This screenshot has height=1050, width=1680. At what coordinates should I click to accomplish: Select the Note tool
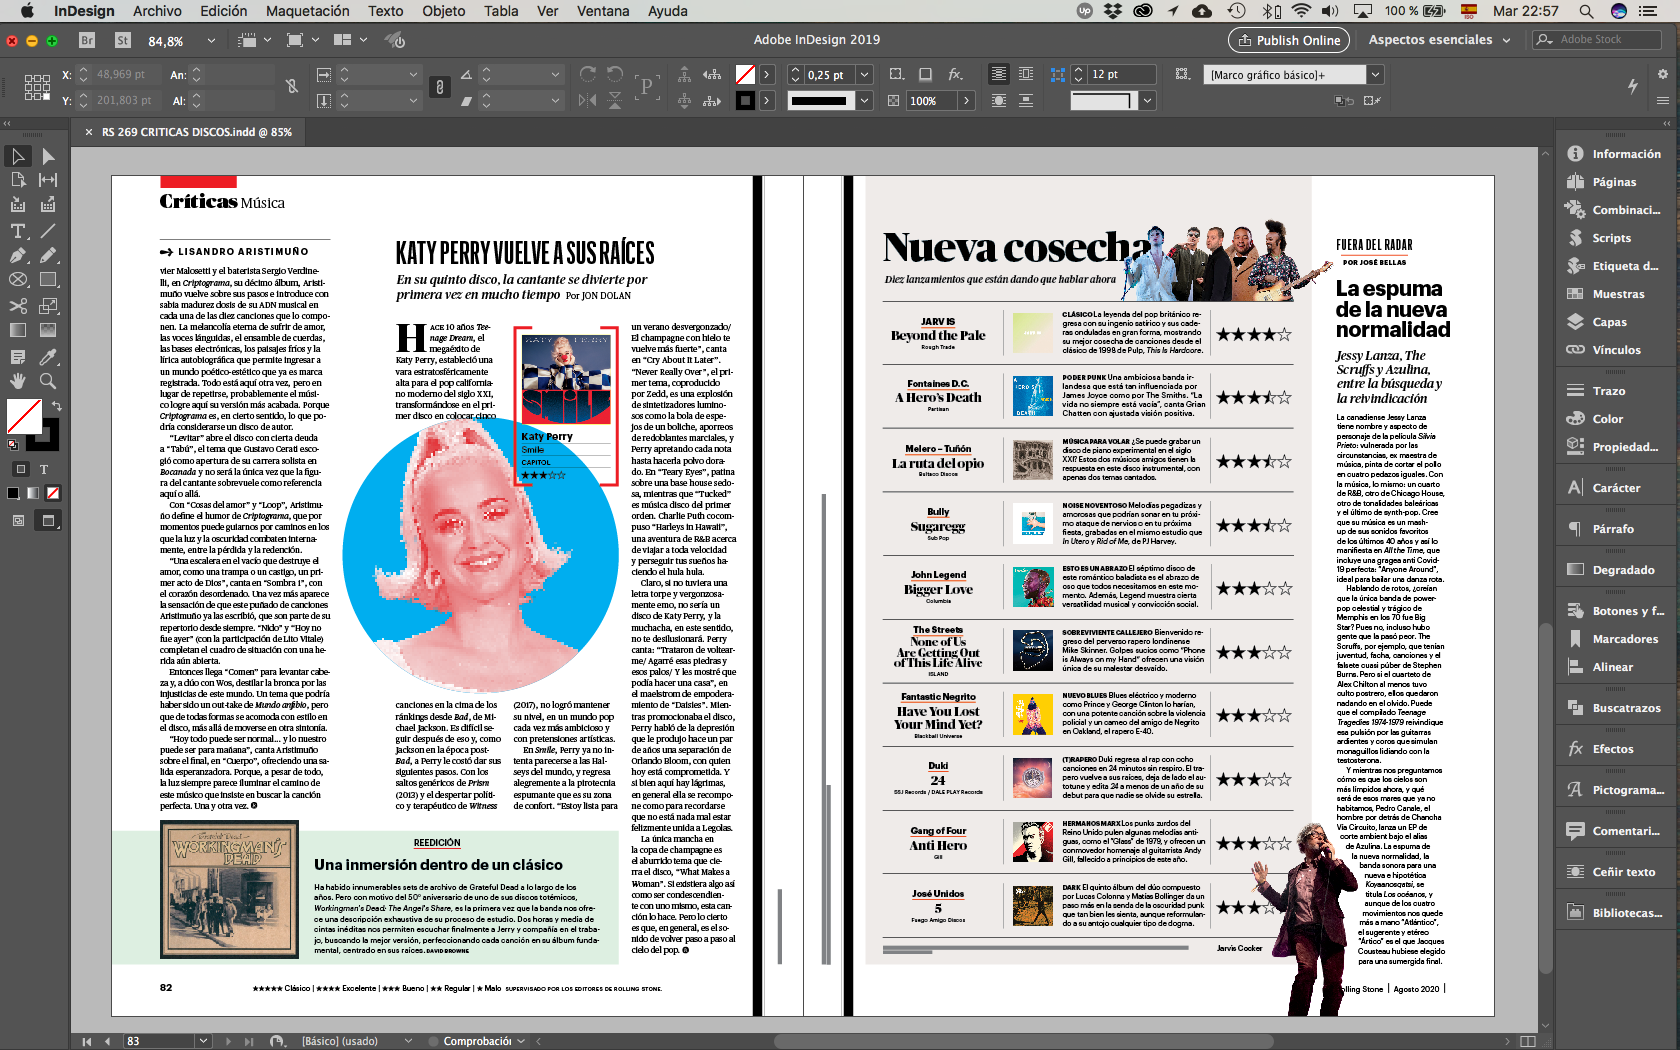coord(18,357)
